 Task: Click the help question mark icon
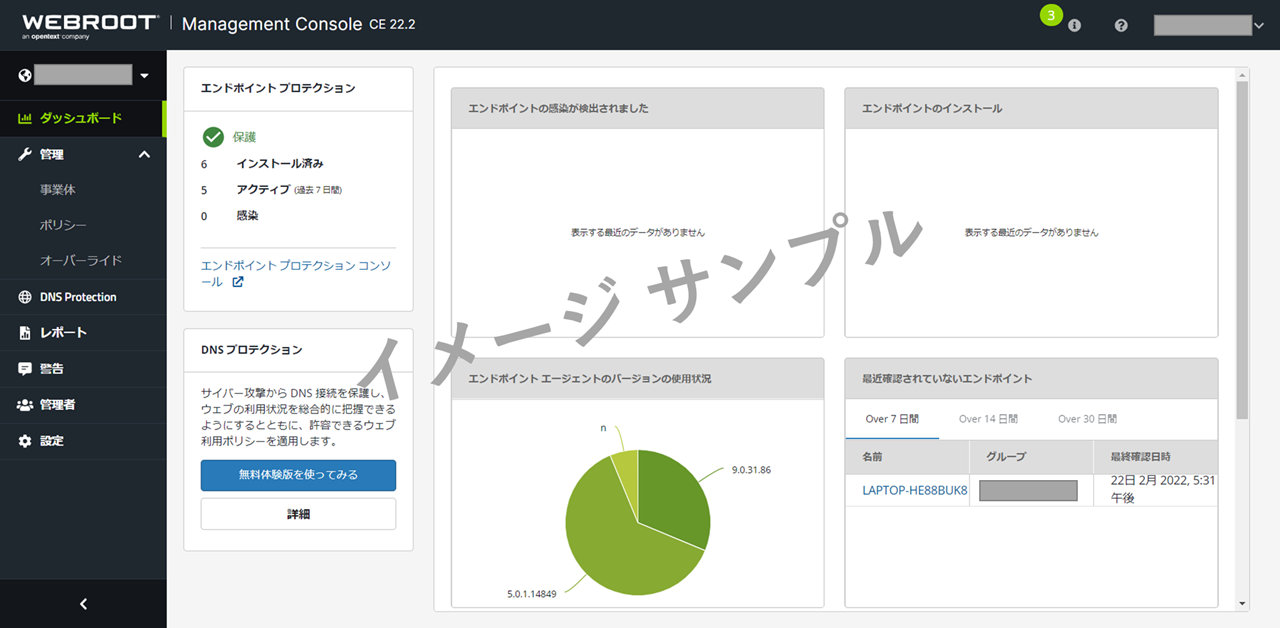[1121, 25]
